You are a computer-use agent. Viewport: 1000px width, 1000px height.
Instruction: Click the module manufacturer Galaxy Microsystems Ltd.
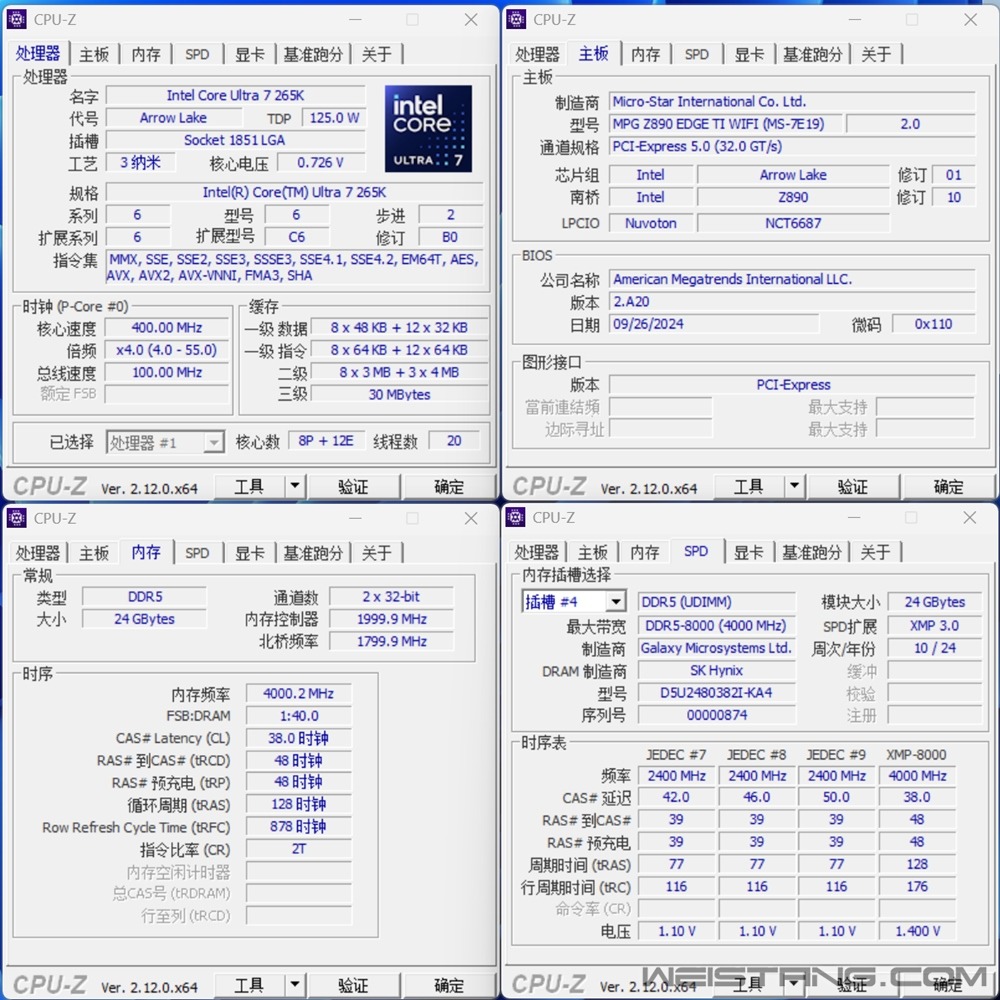[x=717, y=648]
